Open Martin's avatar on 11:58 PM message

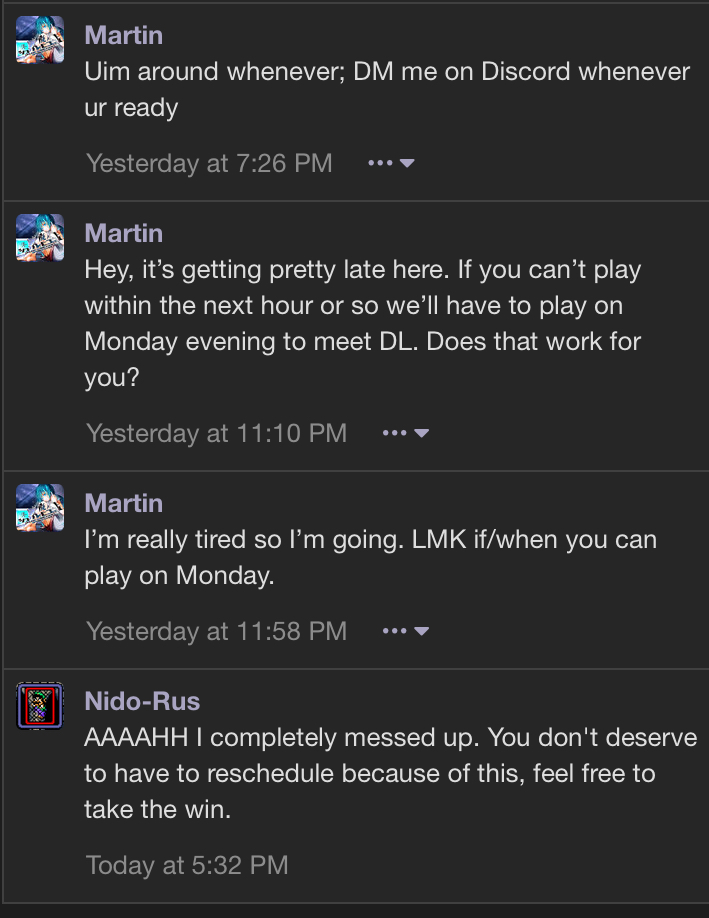pos(40,508)
